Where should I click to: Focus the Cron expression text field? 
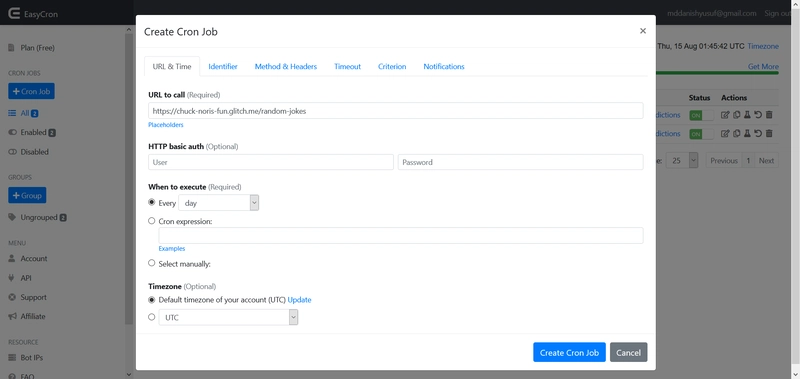coord(401,236)
